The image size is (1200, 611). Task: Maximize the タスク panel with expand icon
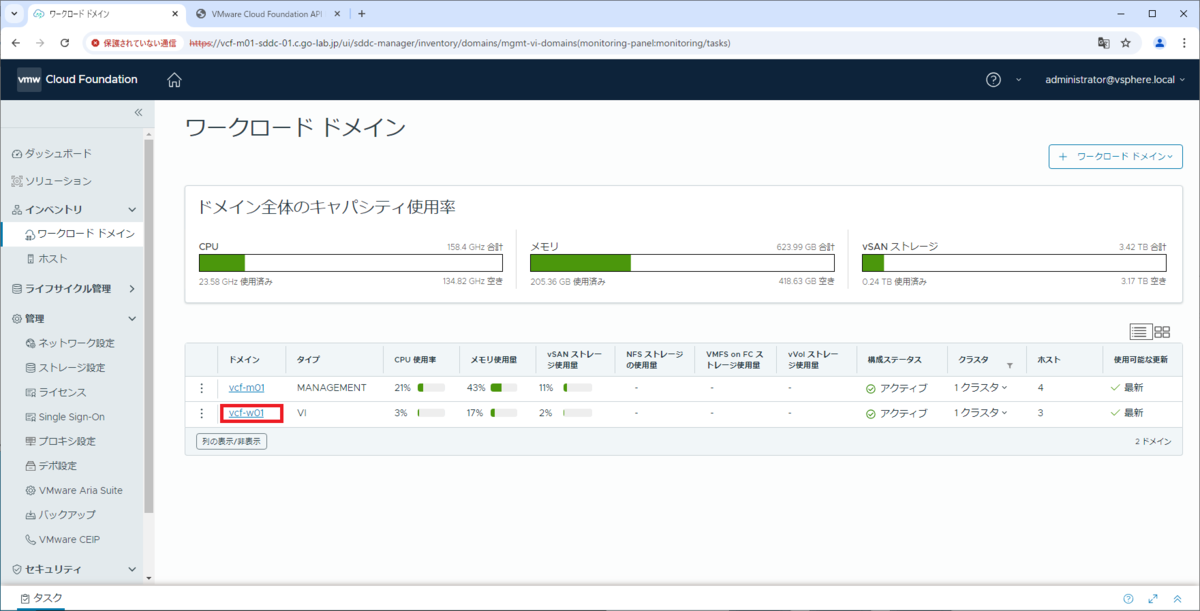coord(1153,598)
